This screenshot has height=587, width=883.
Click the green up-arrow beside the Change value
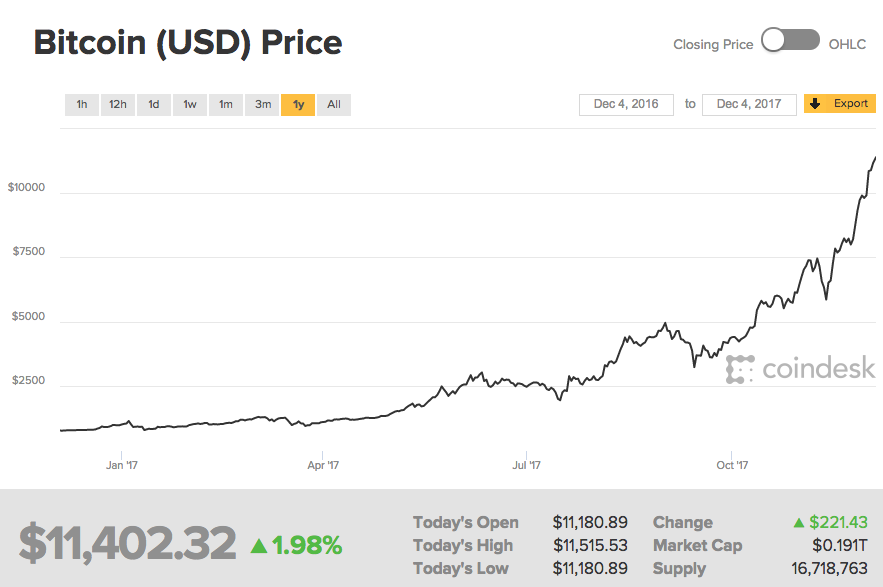click(x=799, y=522)
